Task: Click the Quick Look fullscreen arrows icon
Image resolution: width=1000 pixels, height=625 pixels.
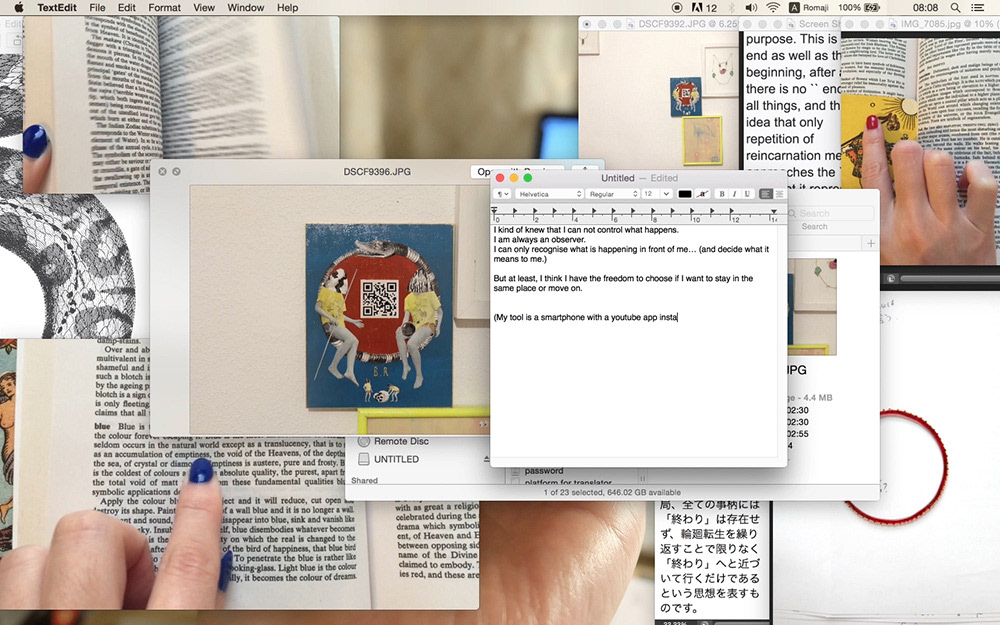Action: 176,172
